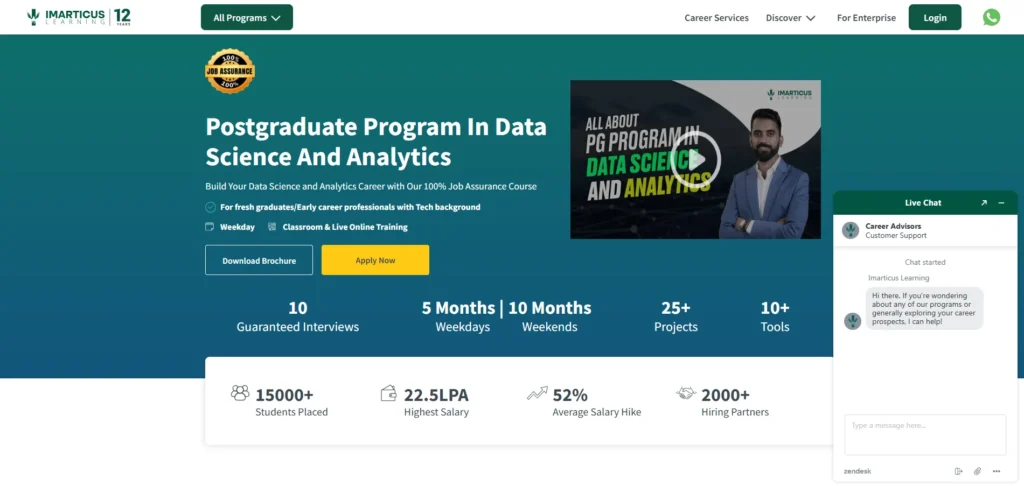The image size is (1024, 486).
Task: Attach a file in live chat
Action: pos(977,471)
